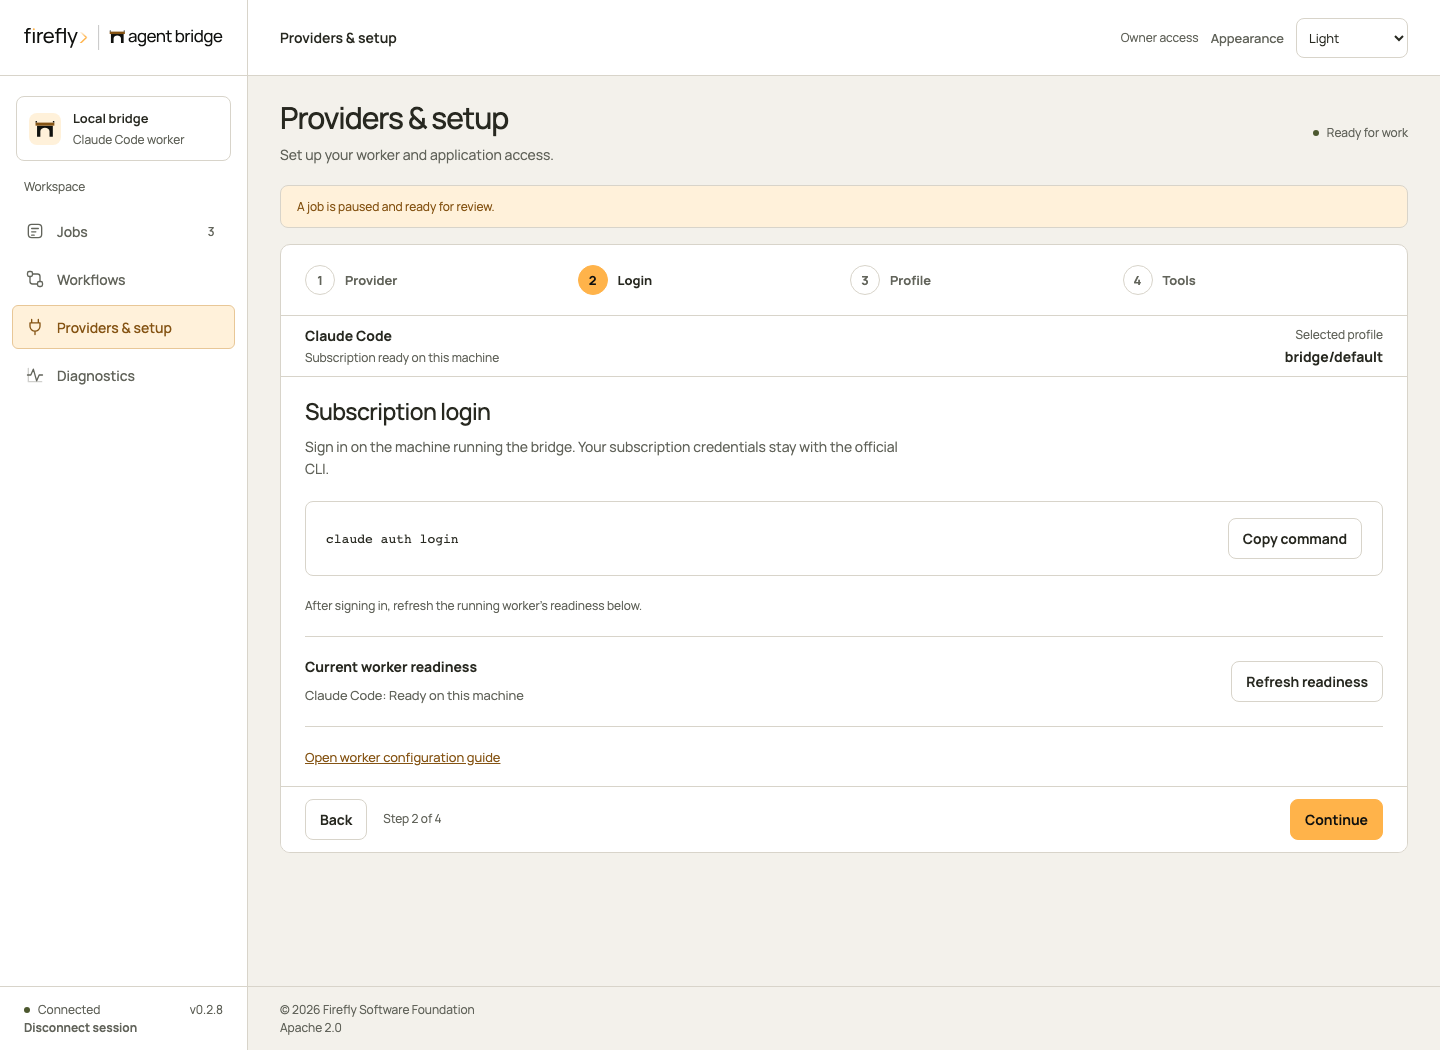Click 'Subscription ready on this machine' text
Screen dimensions: 1440x1050
(x=402, y=358)
